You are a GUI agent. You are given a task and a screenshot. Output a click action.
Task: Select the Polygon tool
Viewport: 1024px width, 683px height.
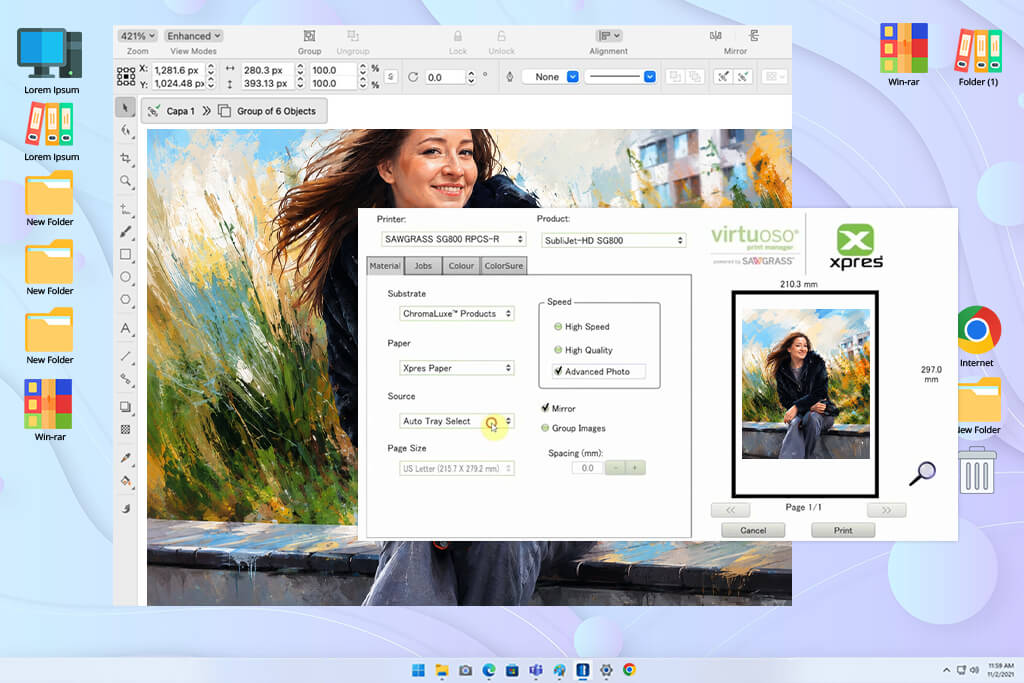click(x=125, y=300)
